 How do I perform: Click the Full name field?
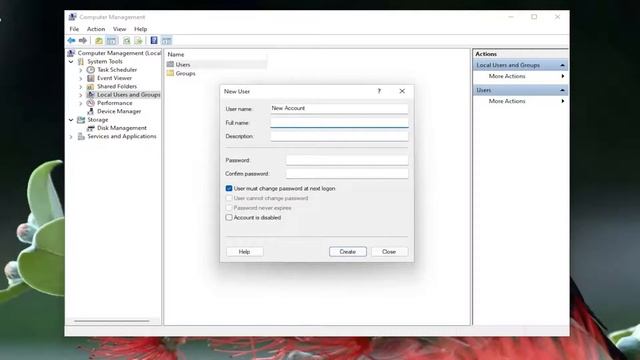[339, 122]
